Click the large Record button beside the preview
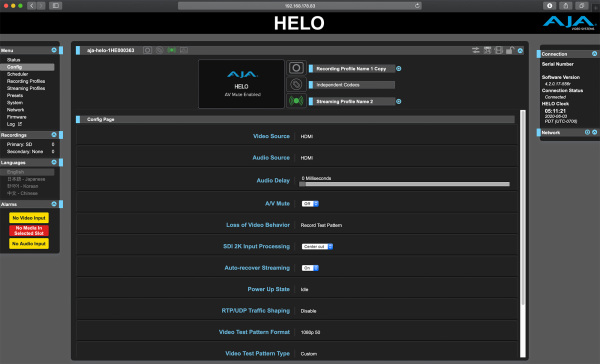Screen dimensions: 600x364 tap(296, 68)
